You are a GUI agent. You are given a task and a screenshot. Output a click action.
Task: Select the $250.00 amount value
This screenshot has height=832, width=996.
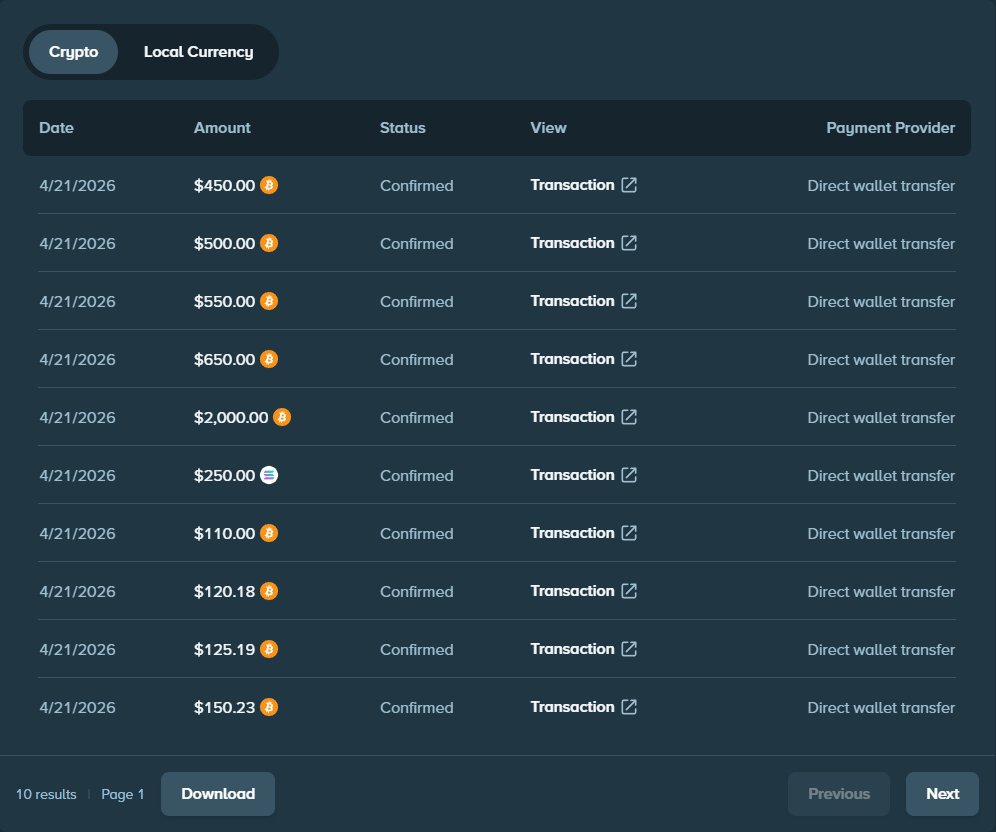click(224, 475)
